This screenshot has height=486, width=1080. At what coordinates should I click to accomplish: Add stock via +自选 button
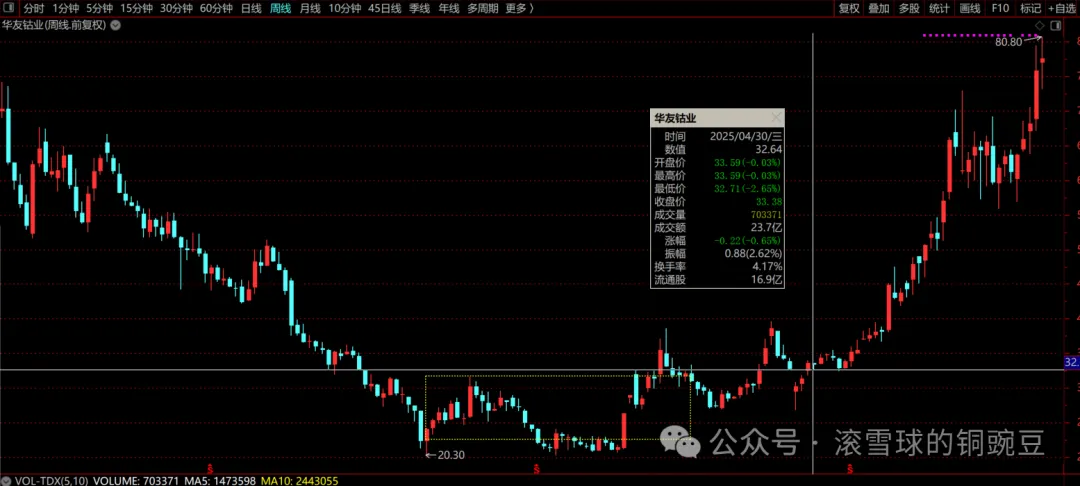pos(1063,8)
